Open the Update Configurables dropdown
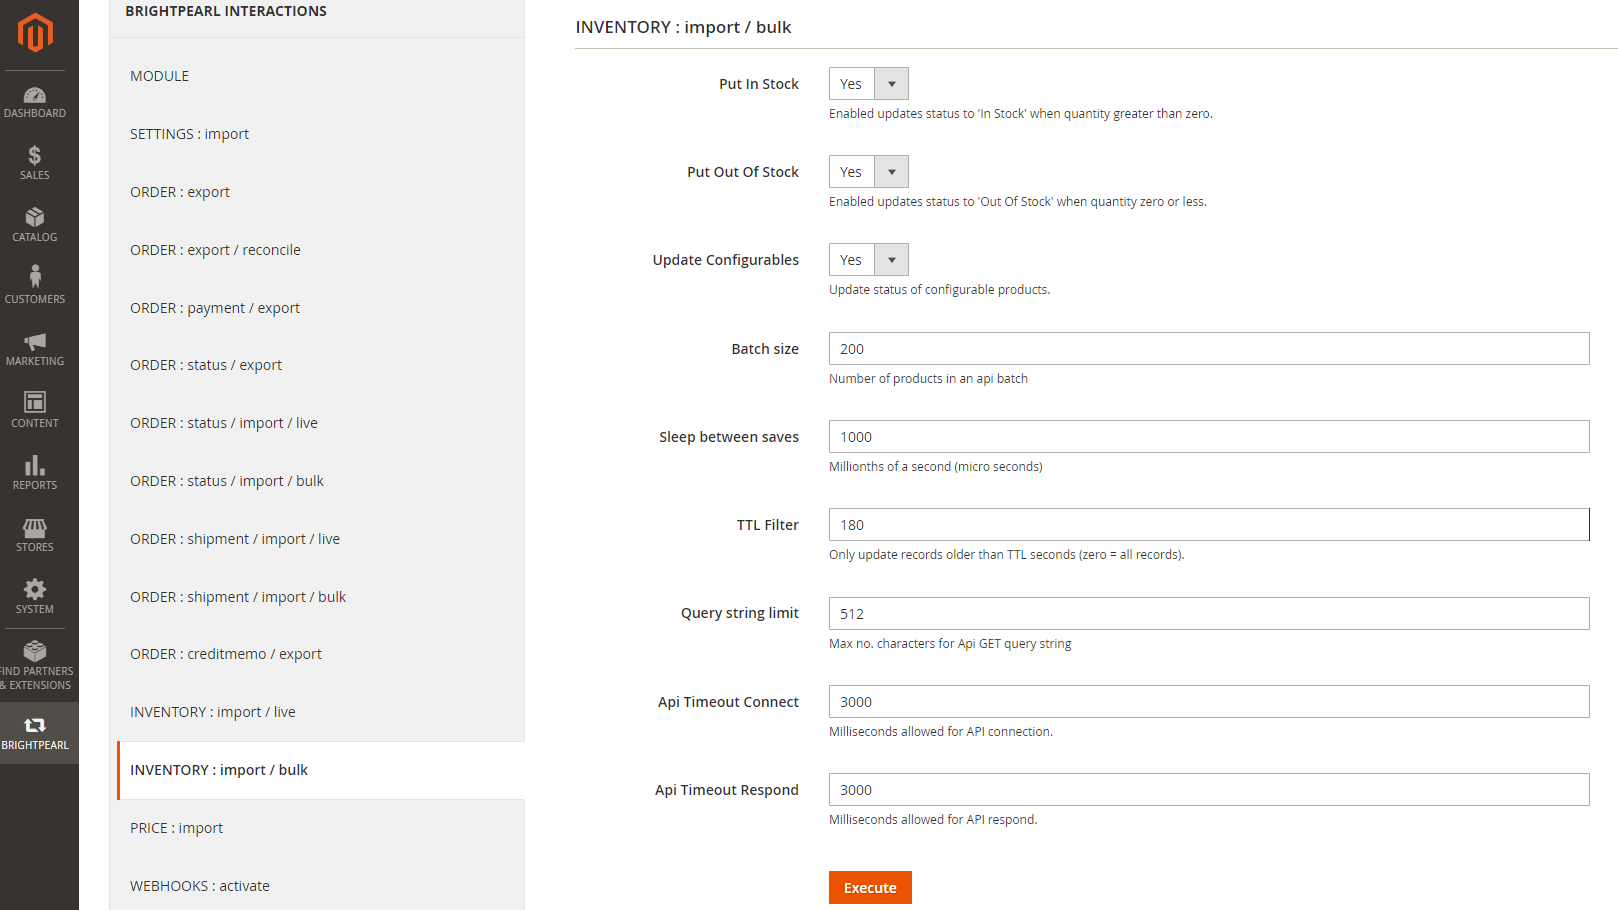 pyautogui.click(x=892, y=259)
